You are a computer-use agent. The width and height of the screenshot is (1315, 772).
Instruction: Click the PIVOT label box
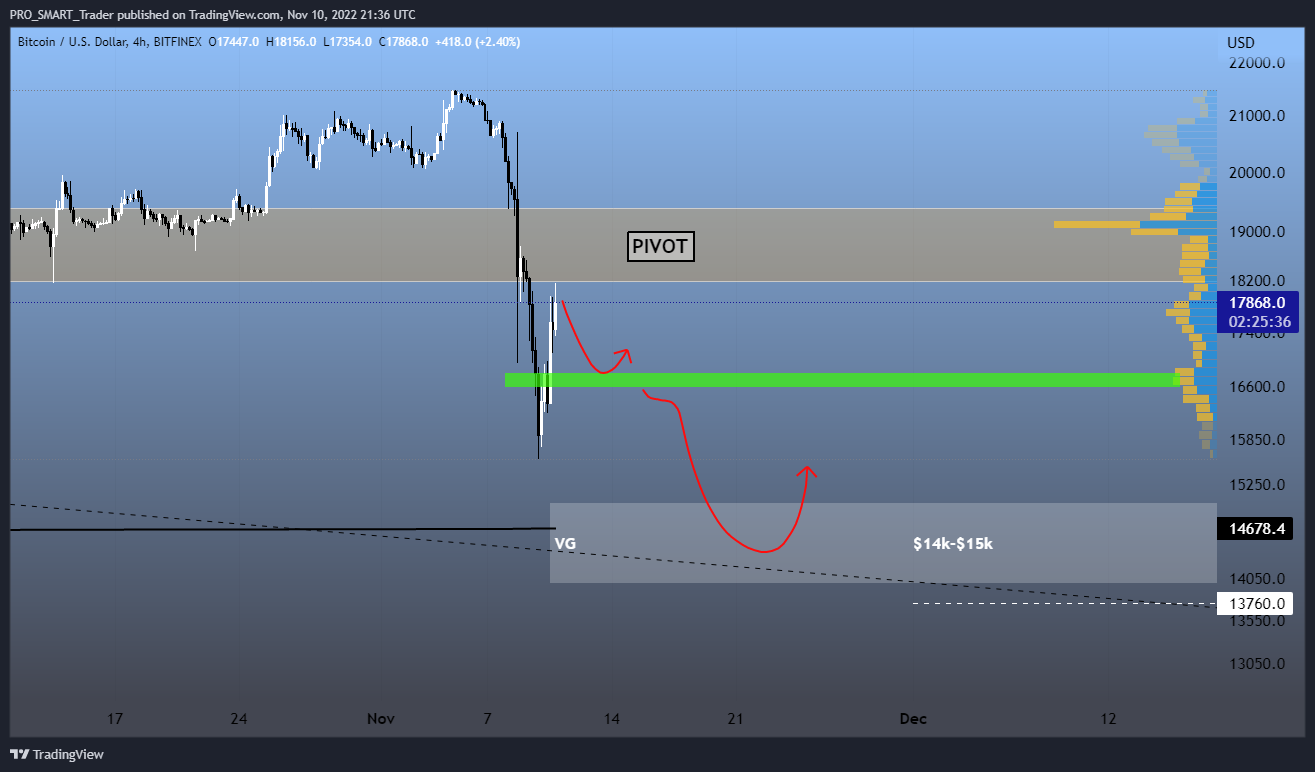click(x=660, y=246)
